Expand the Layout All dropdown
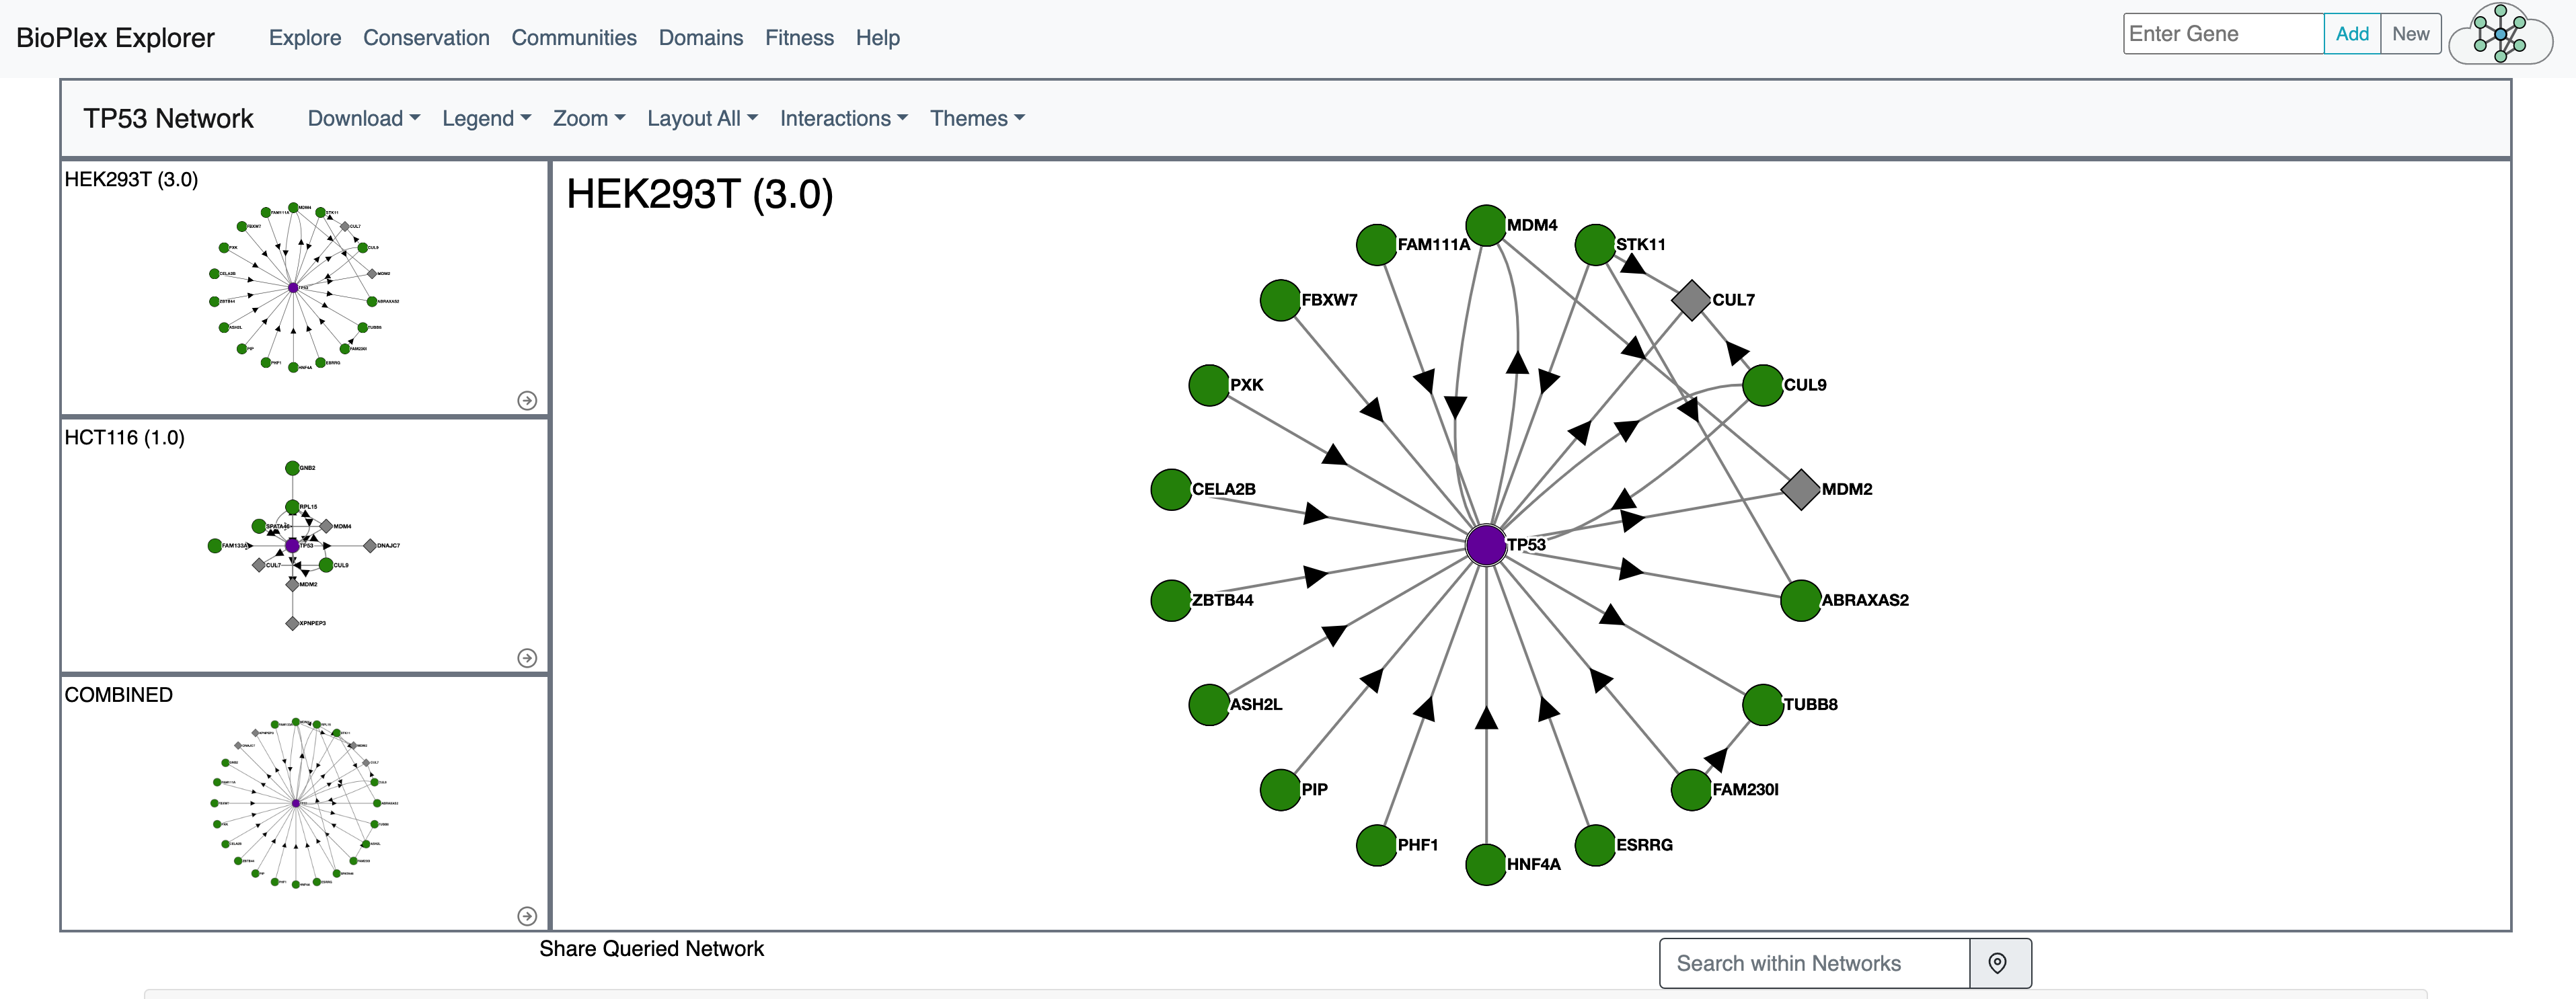Image resolution: width=2576 pixels, height=999 pixels. pos(702,118)
